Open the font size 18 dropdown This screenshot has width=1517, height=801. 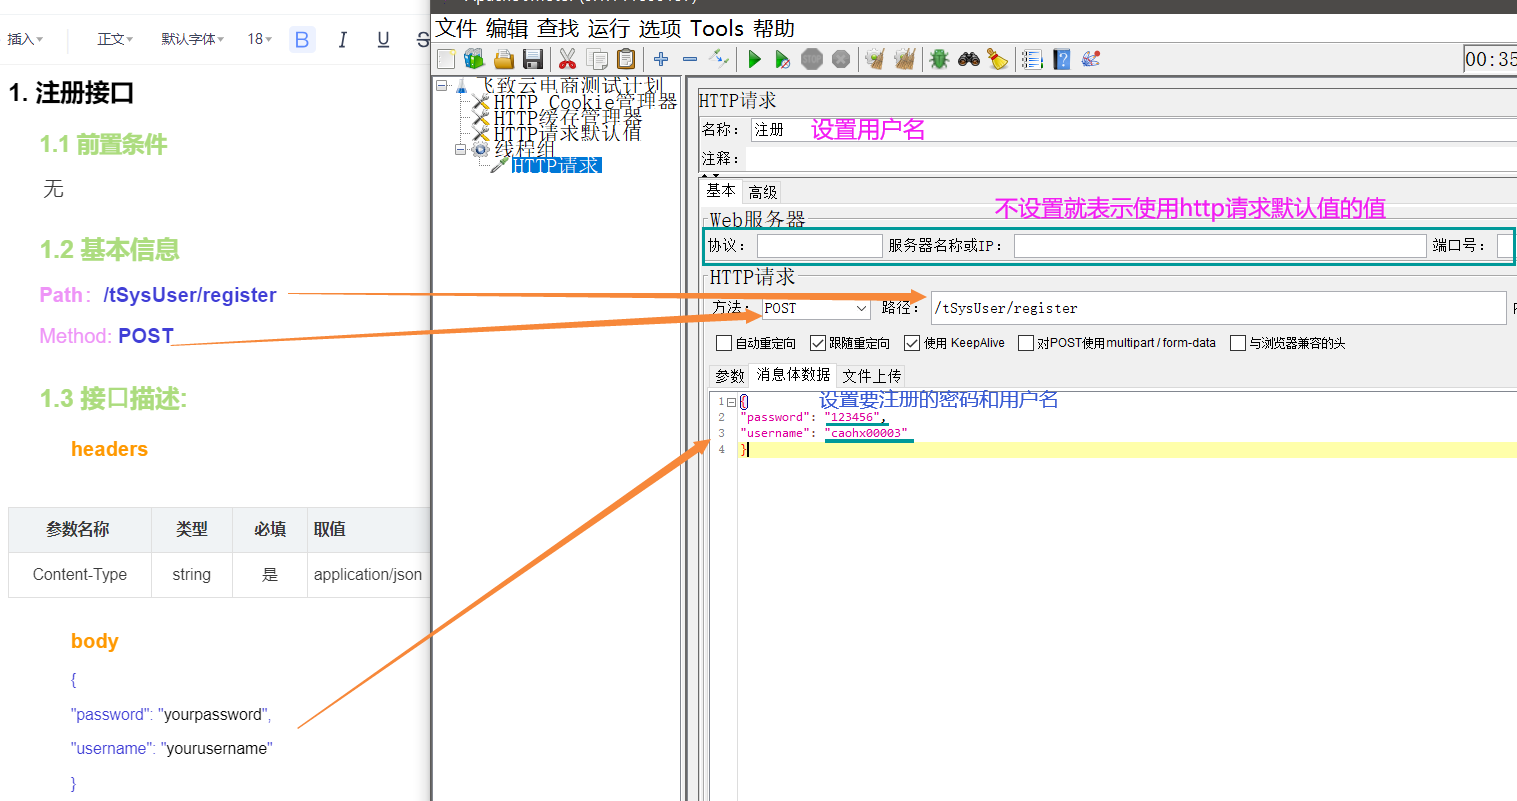click(x=258, y=38)
